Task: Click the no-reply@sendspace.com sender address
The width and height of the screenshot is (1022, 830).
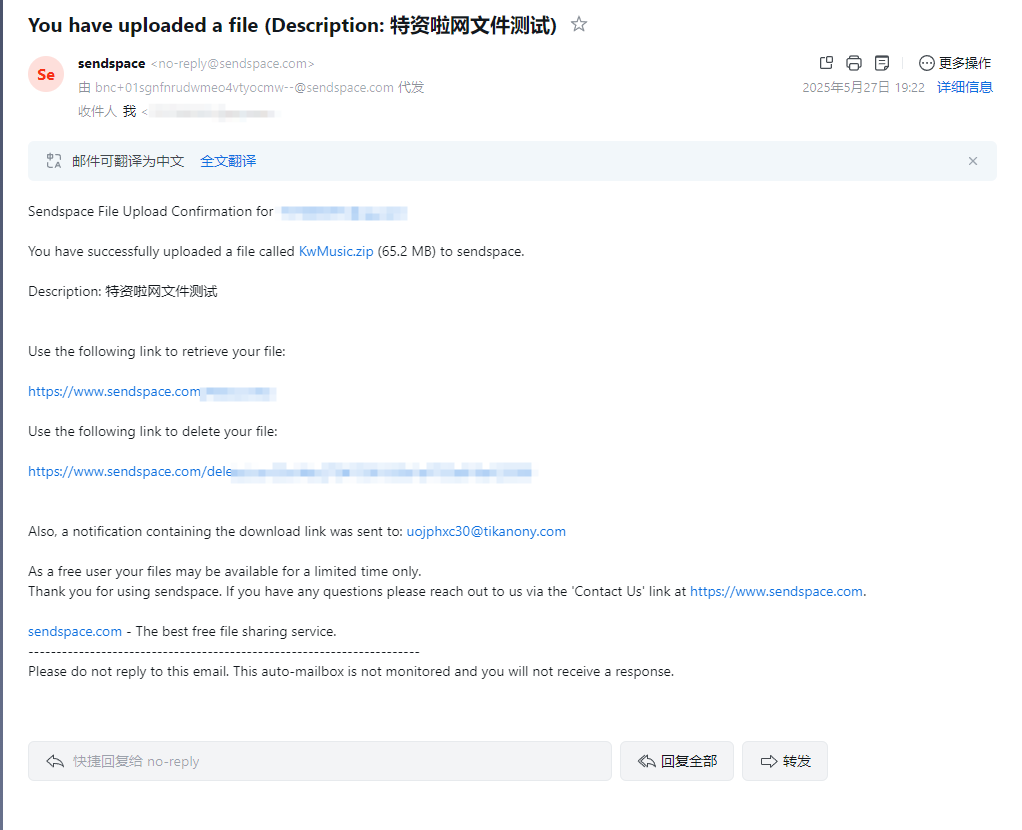Action: [x=233, y=64]
